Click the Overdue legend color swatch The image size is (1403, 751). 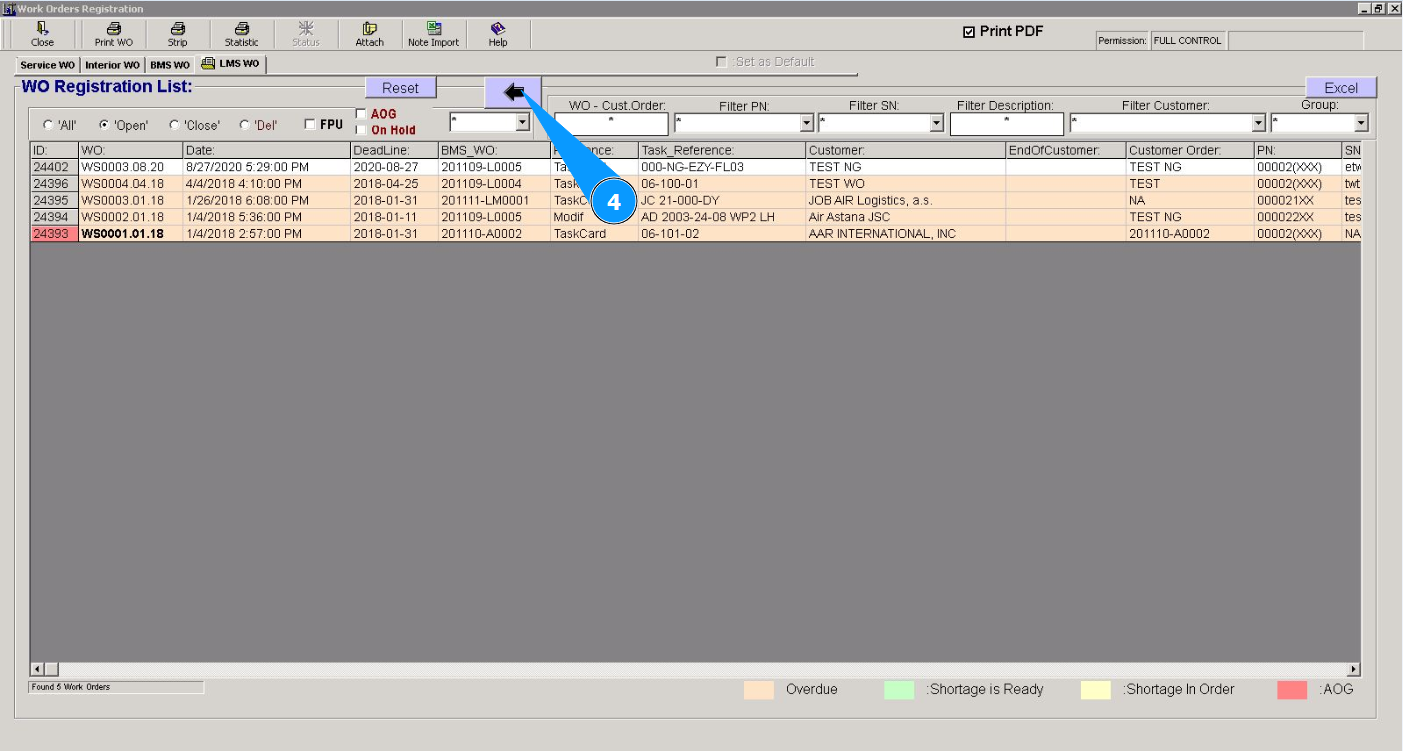pyautogui.click(x=759, y=690)
